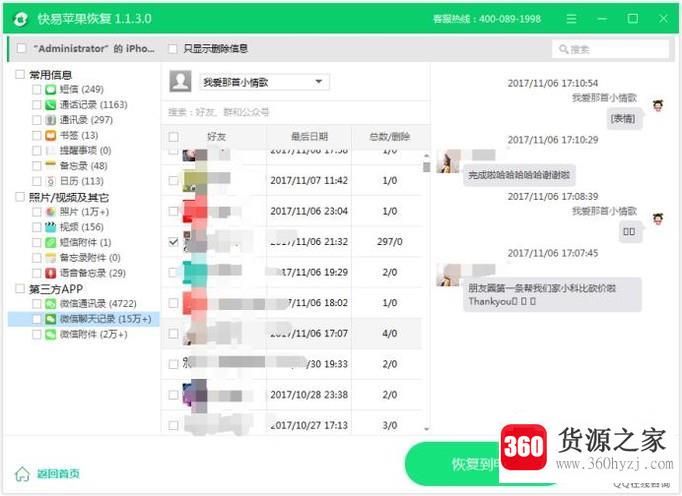Click the 完成啦哈哈哈哈哈谢谢啦 message bubble

(519, 175)
